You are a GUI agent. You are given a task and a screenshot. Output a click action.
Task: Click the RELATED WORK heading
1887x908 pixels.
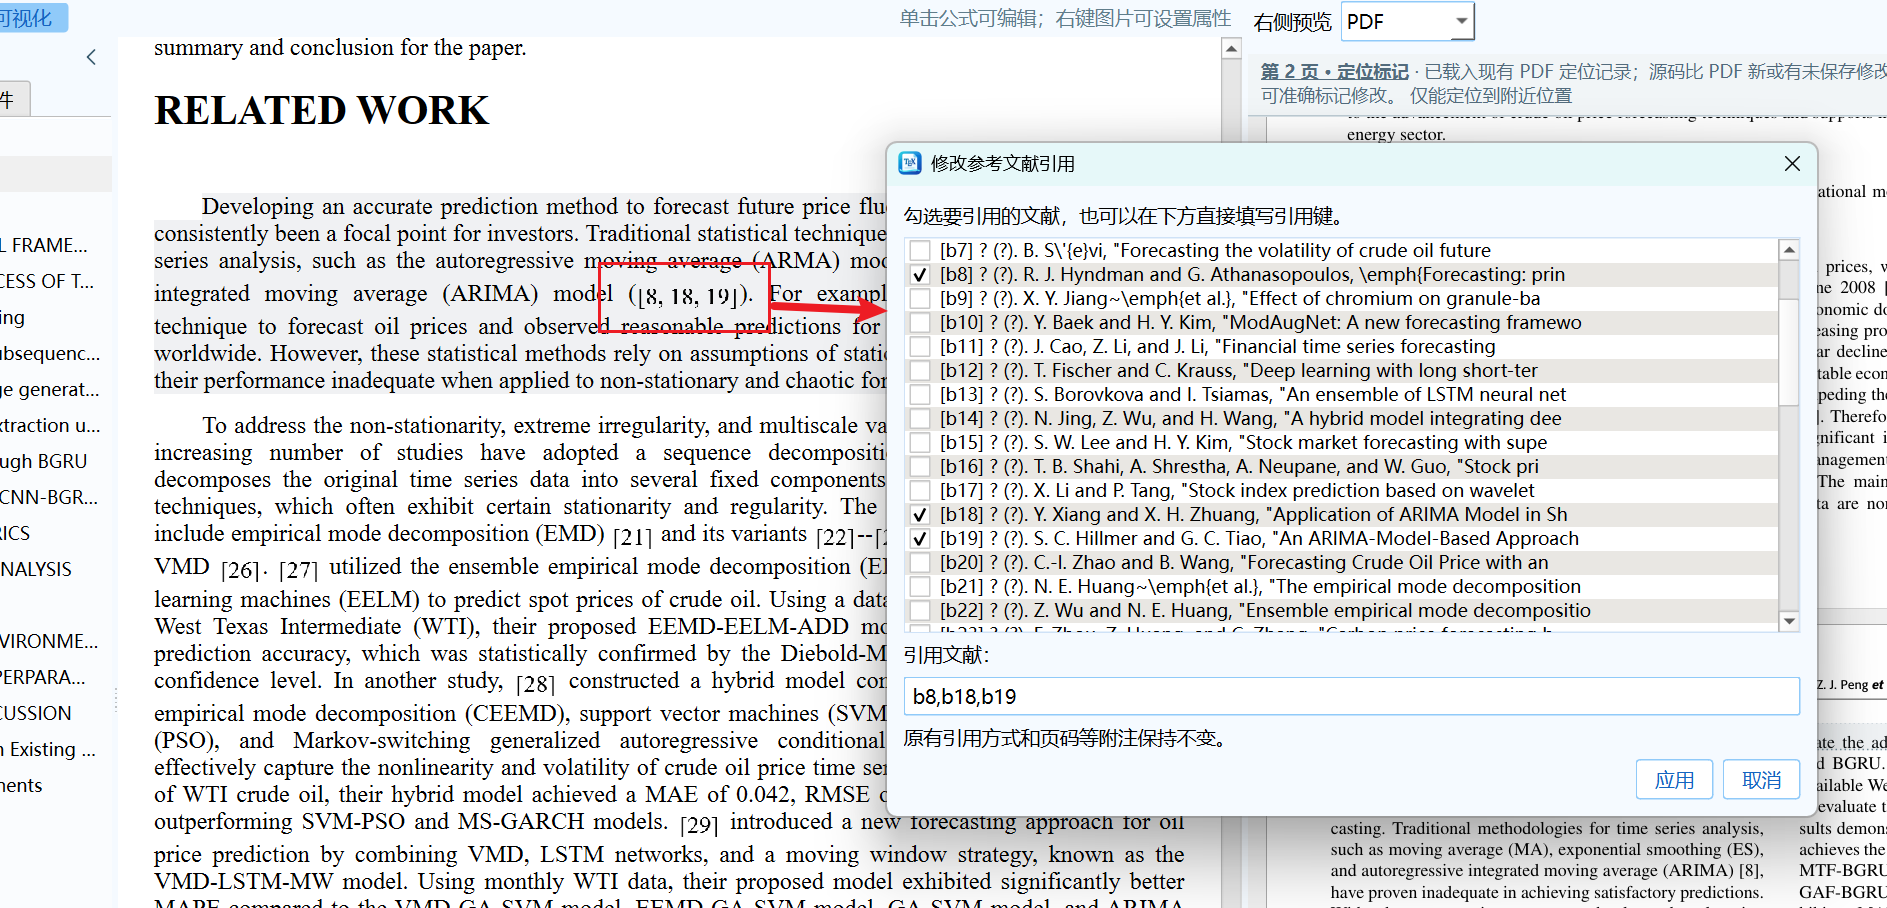pyautogui.click(x=321, y=110)
